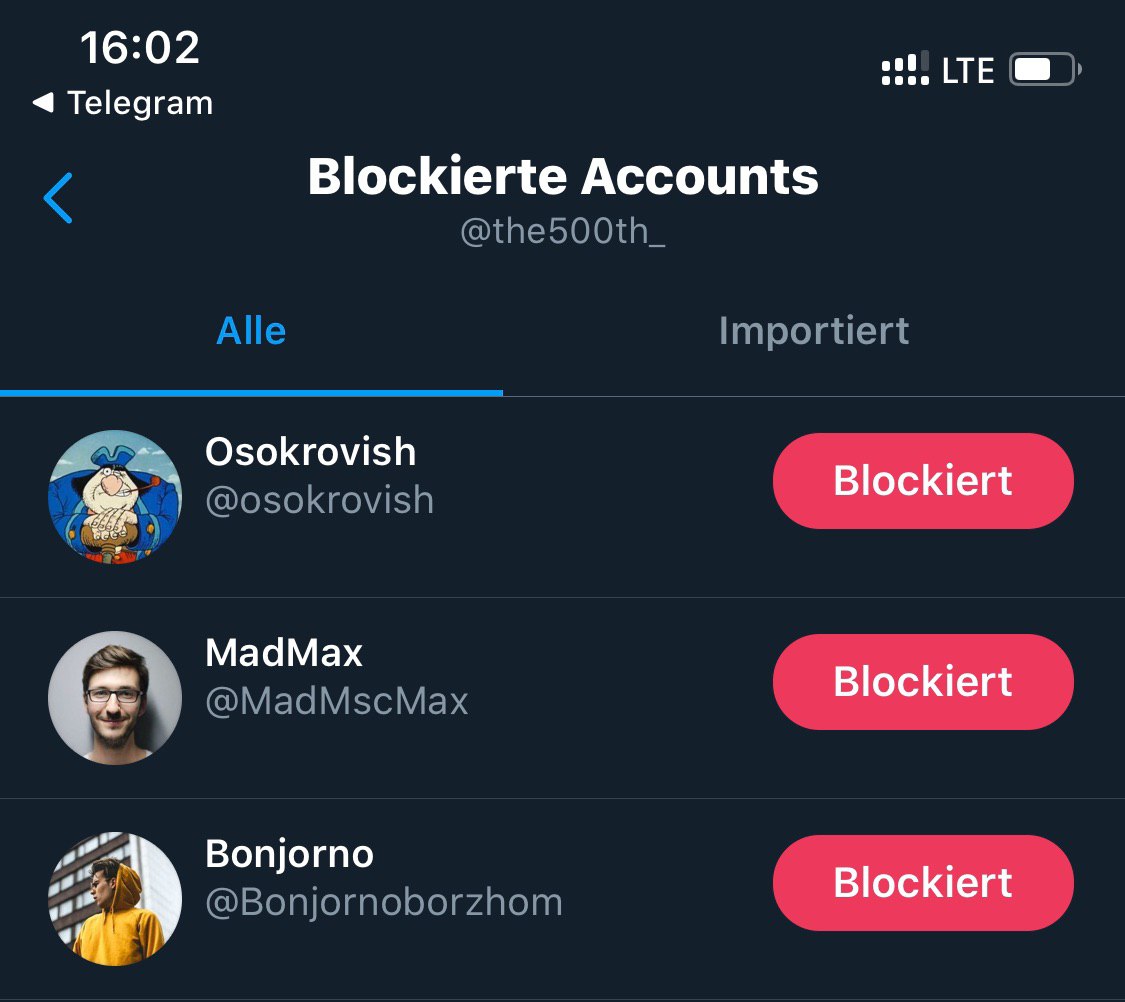Open the Bonjorno display name
Screen dimensions: 1125x1002
pyautogui.click(x=290, y=855)
